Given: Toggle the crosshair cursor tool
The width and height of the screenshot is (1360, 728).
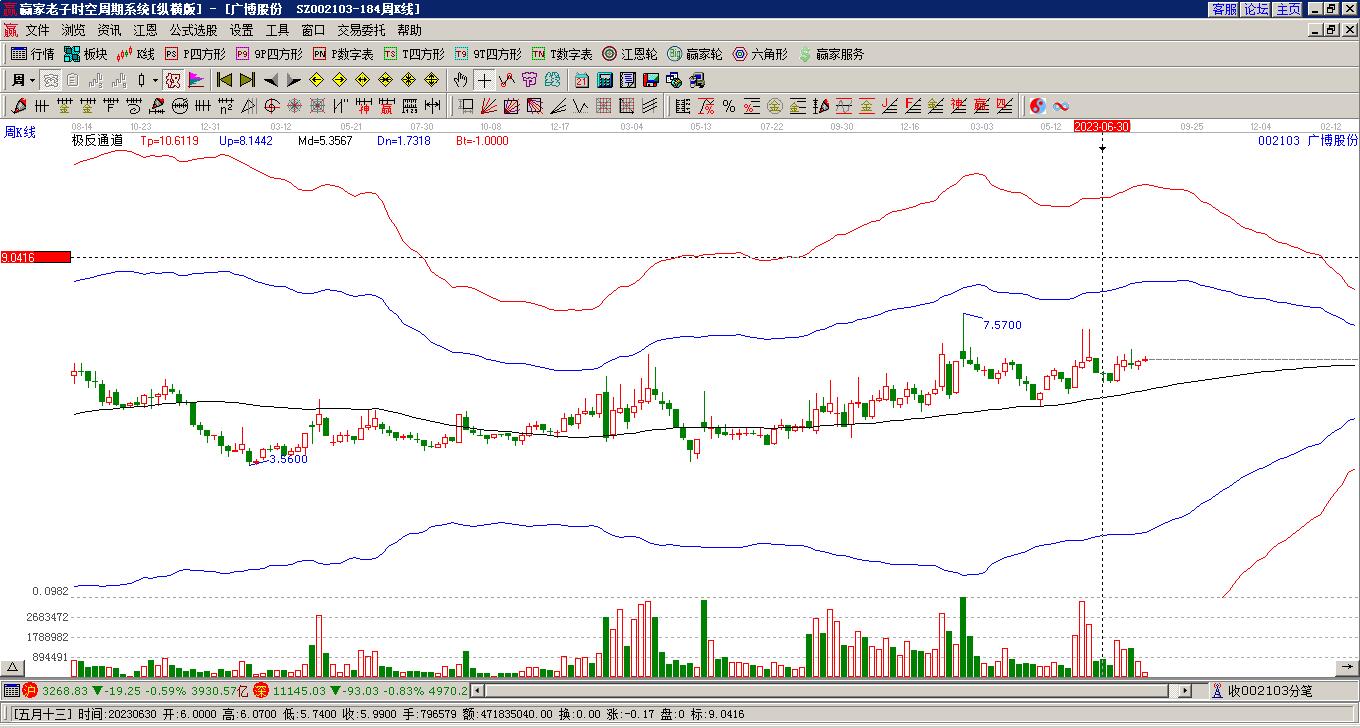Looking at the screenshot, I should [484, 80].
